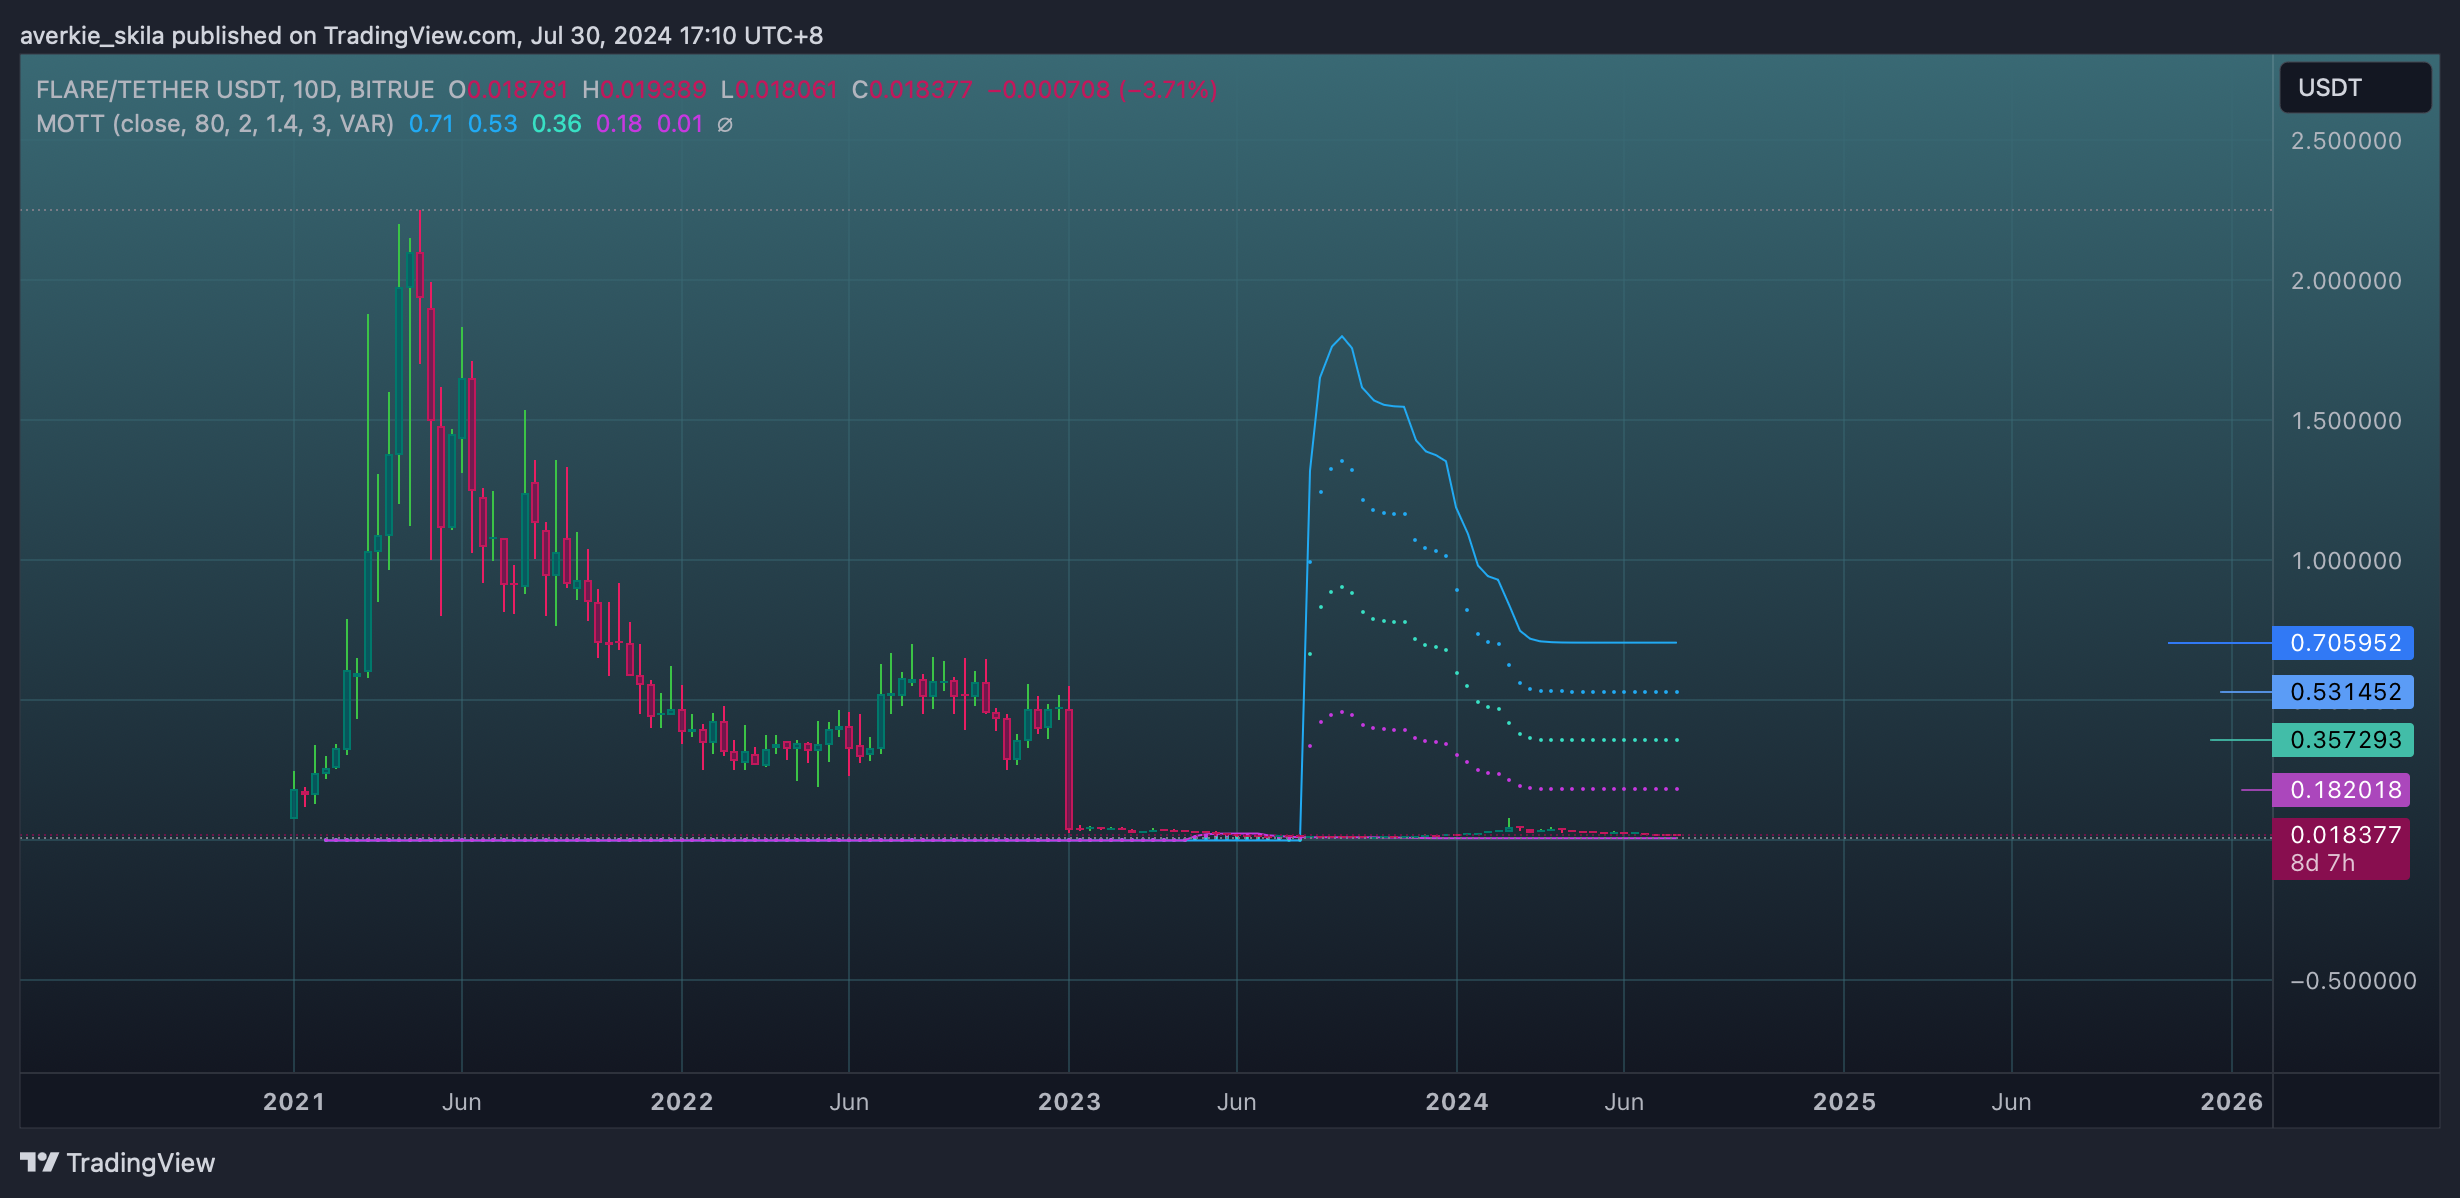
Task: Click the open price value O0.018781
Action: click(508, 90)
